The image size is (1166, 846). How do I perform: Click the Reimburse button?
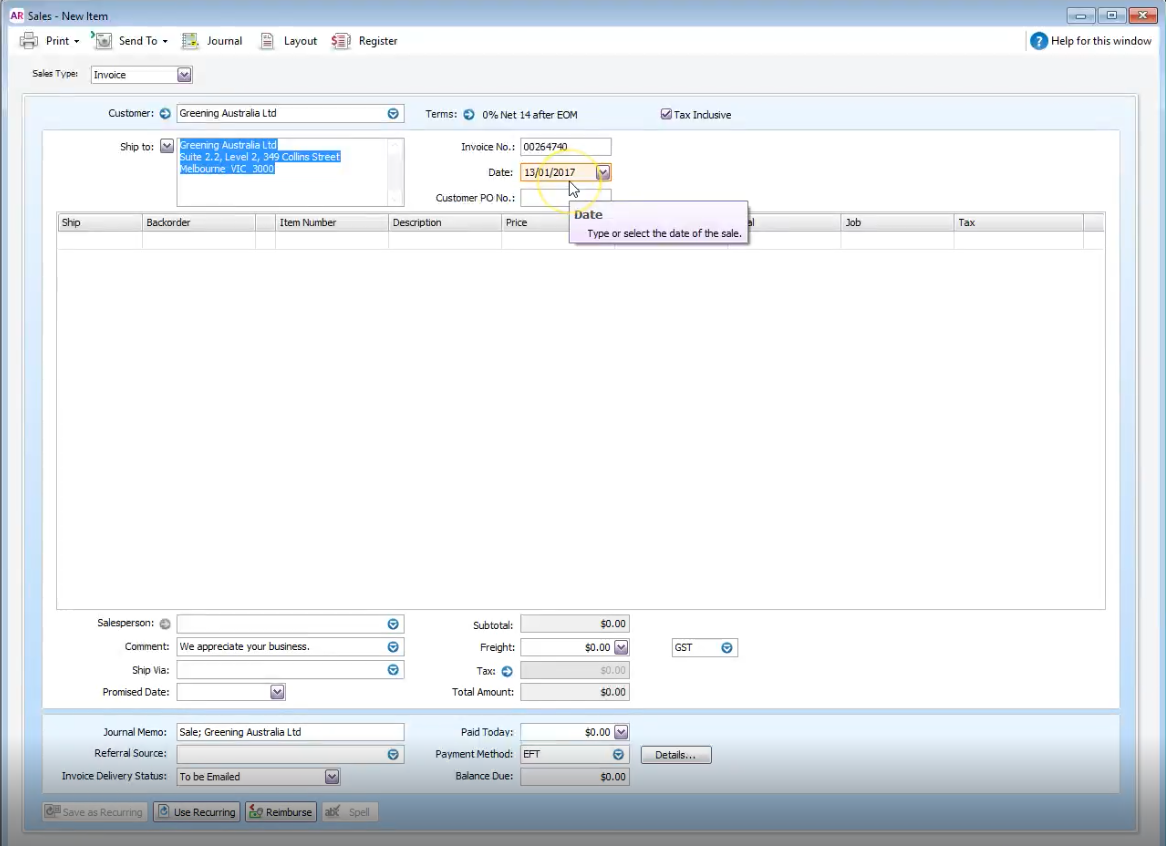coord(281,812)
